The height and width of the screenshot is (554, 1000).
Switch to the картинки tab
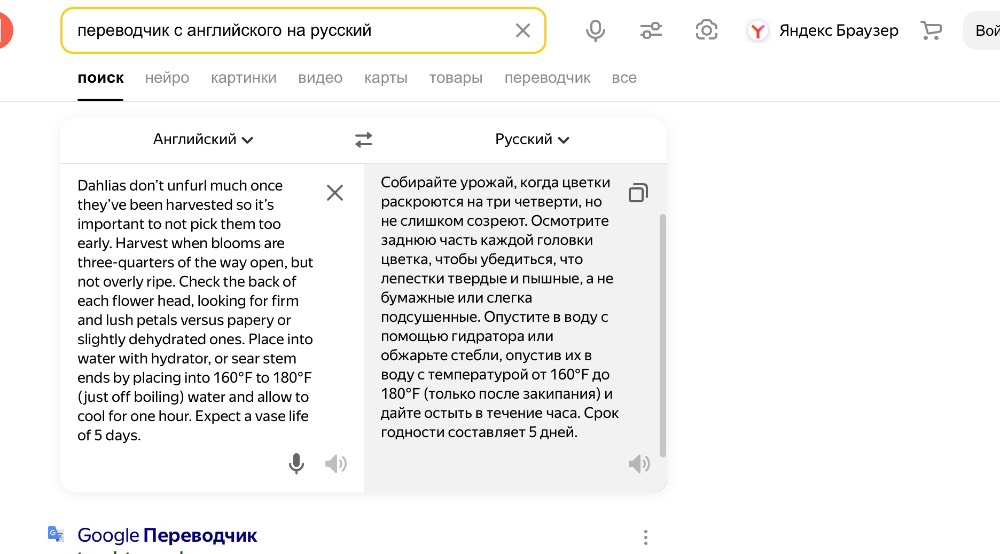pyautogui.click(x=244, y=78)
